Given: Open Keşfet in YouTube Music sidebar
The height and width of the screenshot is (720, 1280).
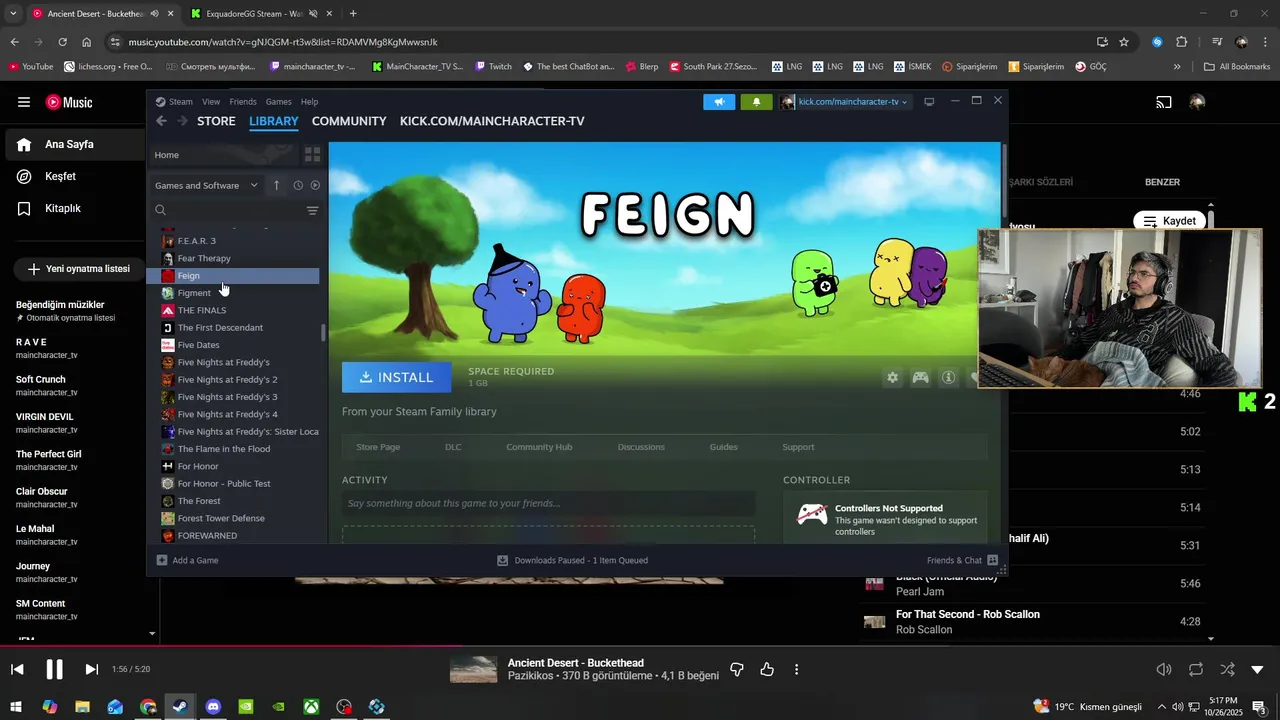Looking at the screenshot, I should (x=73, y=176).
